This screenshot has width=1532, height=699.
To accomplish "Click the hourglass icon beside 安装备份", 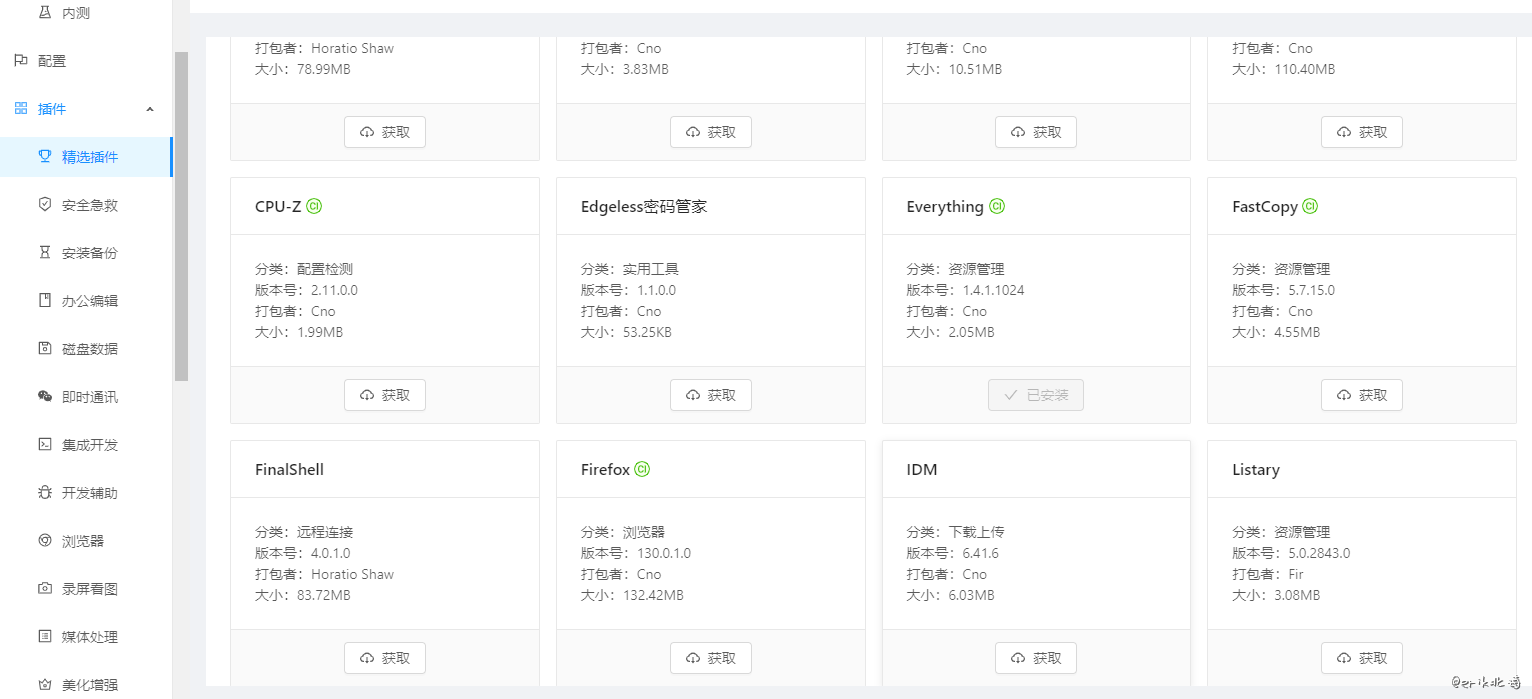I will coord(44,252).
